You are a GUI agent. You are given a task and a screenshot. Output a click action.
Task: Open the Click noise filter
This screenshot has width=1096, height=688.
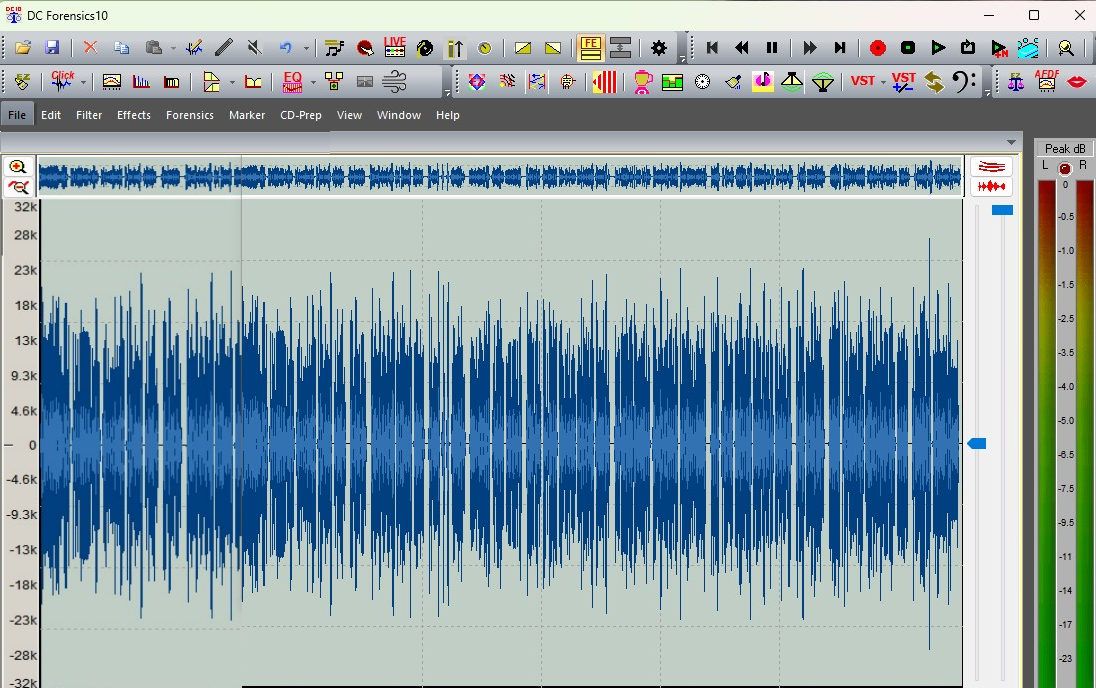(x=62, y=81)
